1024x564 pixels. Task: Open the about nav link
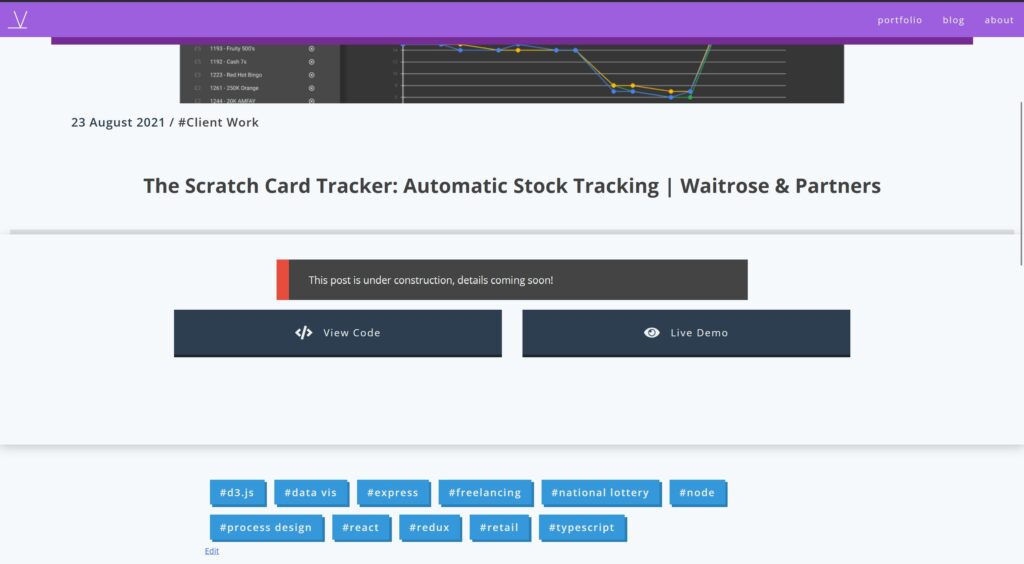coord(999,20)
